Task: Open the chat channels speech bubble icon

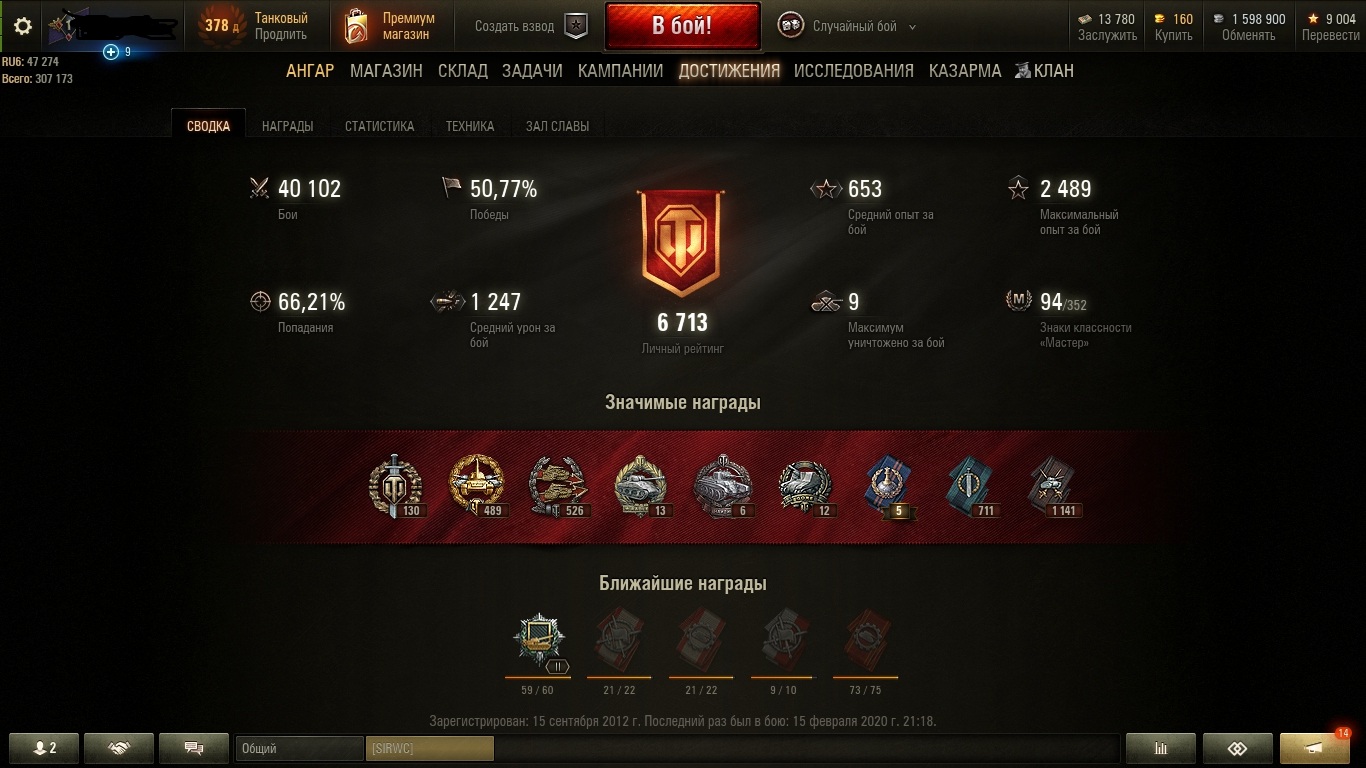Action: (x=194, y=748)
